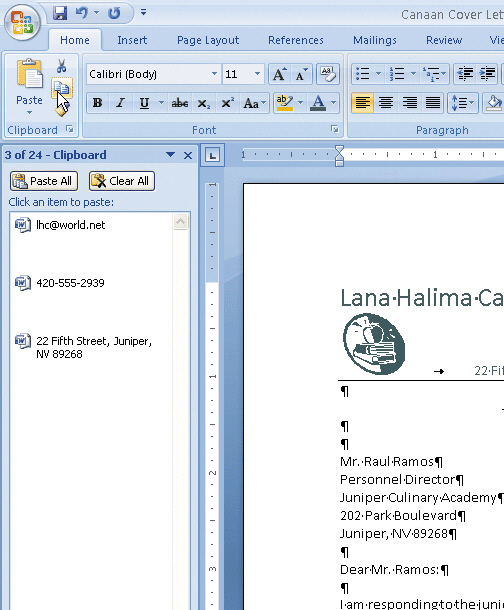This screenshot has height=610, width=504.
Task: Open Clipboard group dialog launcher
Action: click(70, 129)
